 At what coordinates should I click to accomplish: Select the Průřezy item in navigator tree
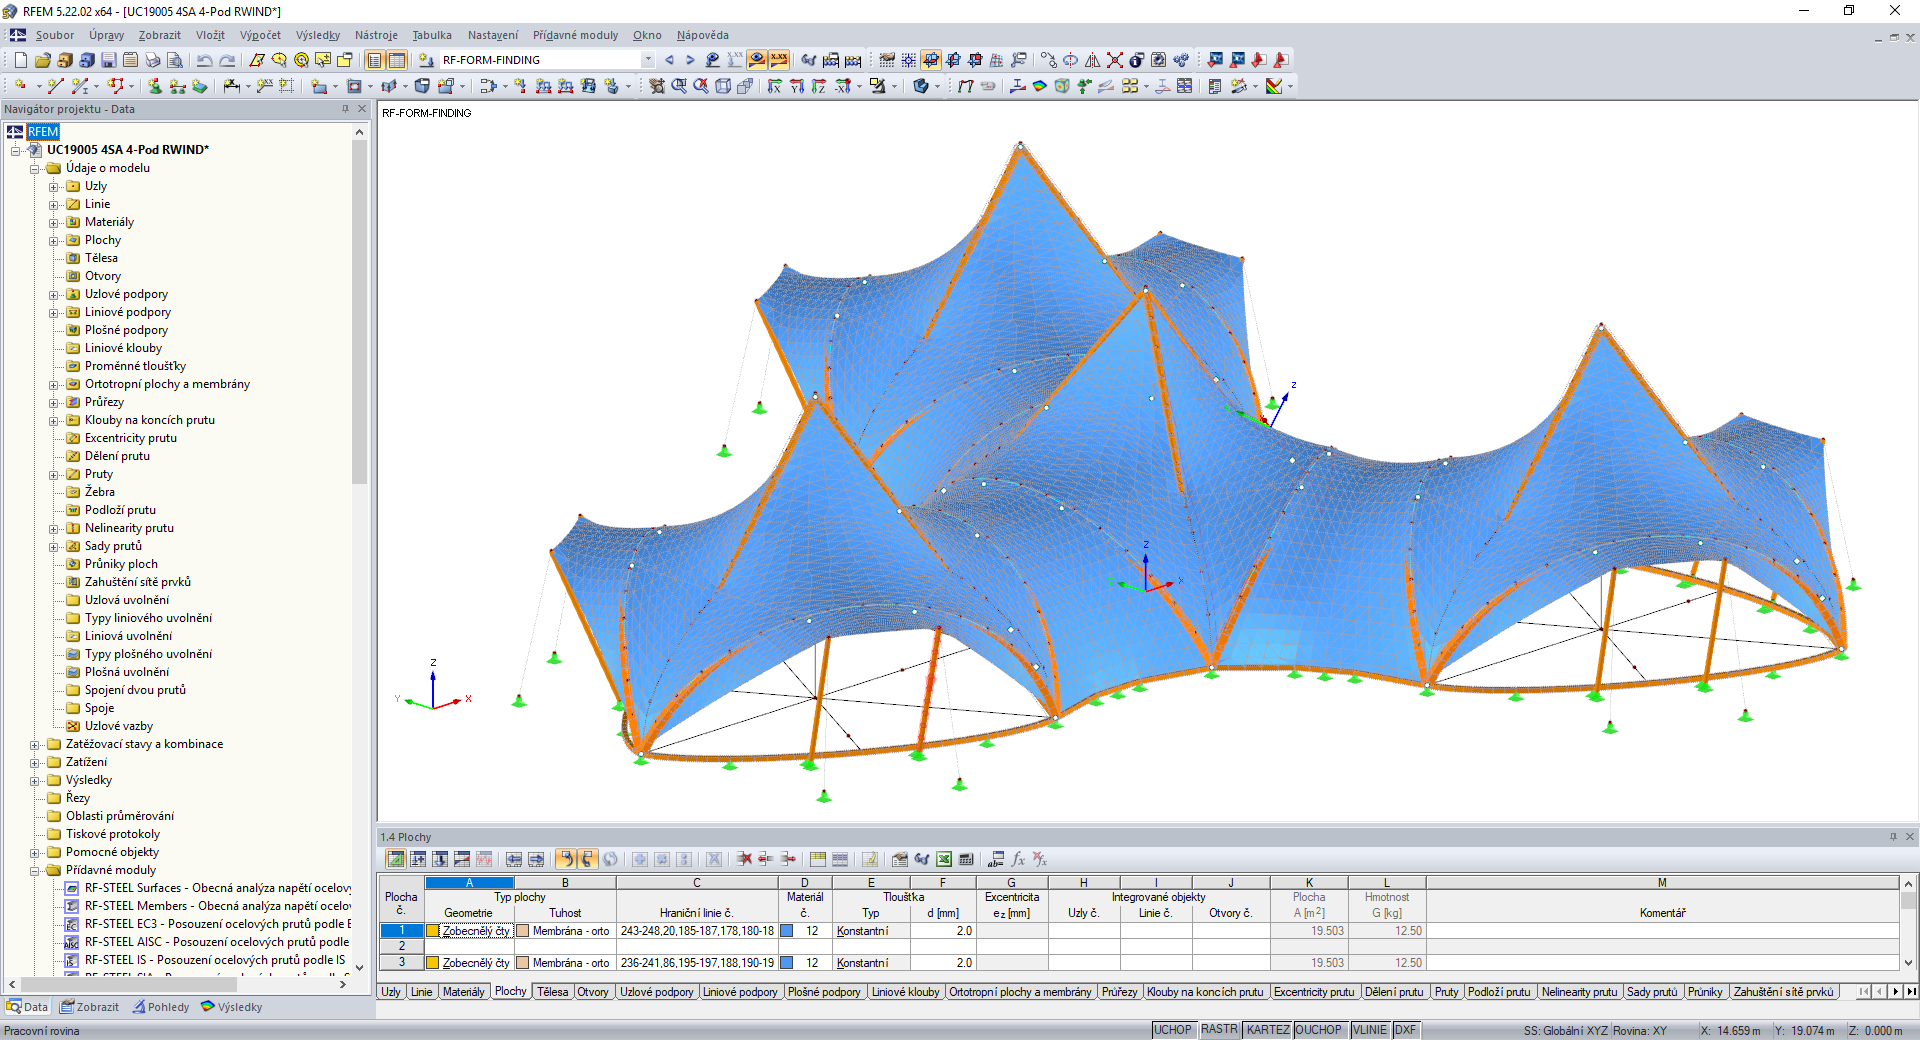tap(104, 402)
